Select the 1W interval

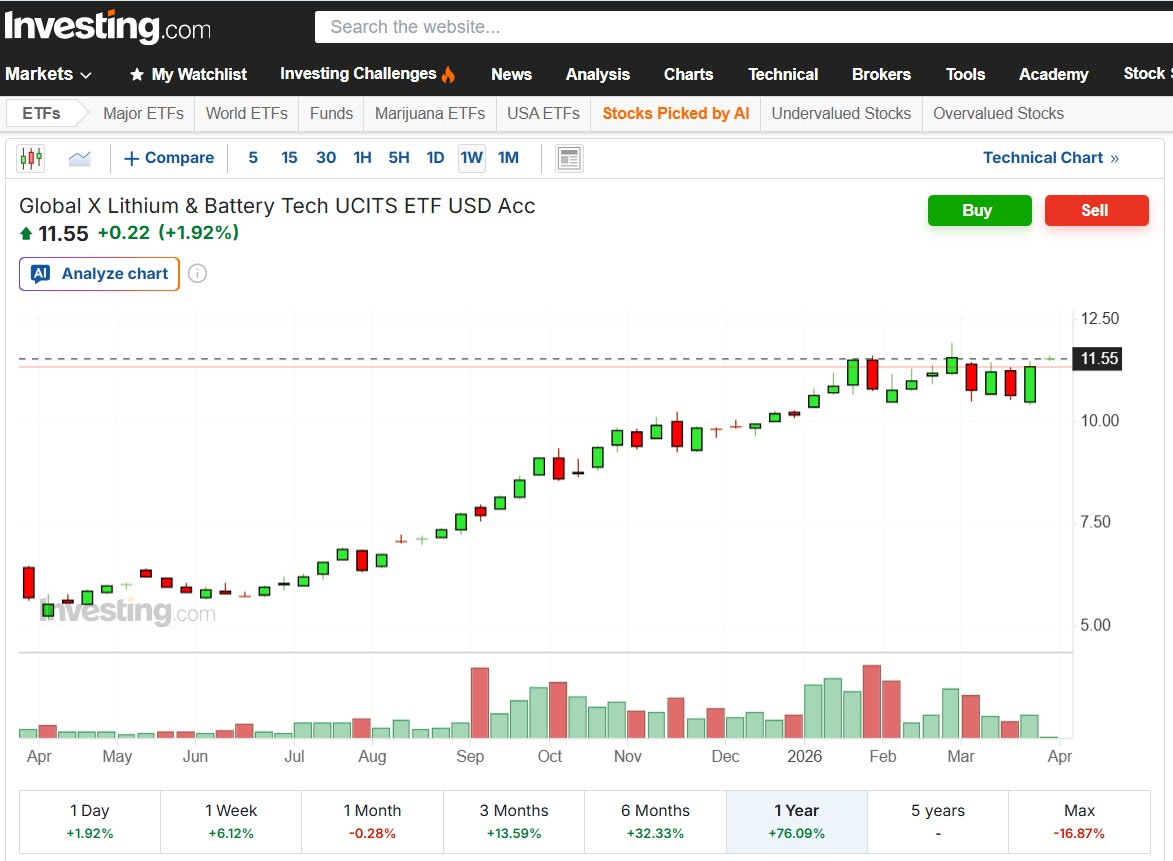point(471,158)
